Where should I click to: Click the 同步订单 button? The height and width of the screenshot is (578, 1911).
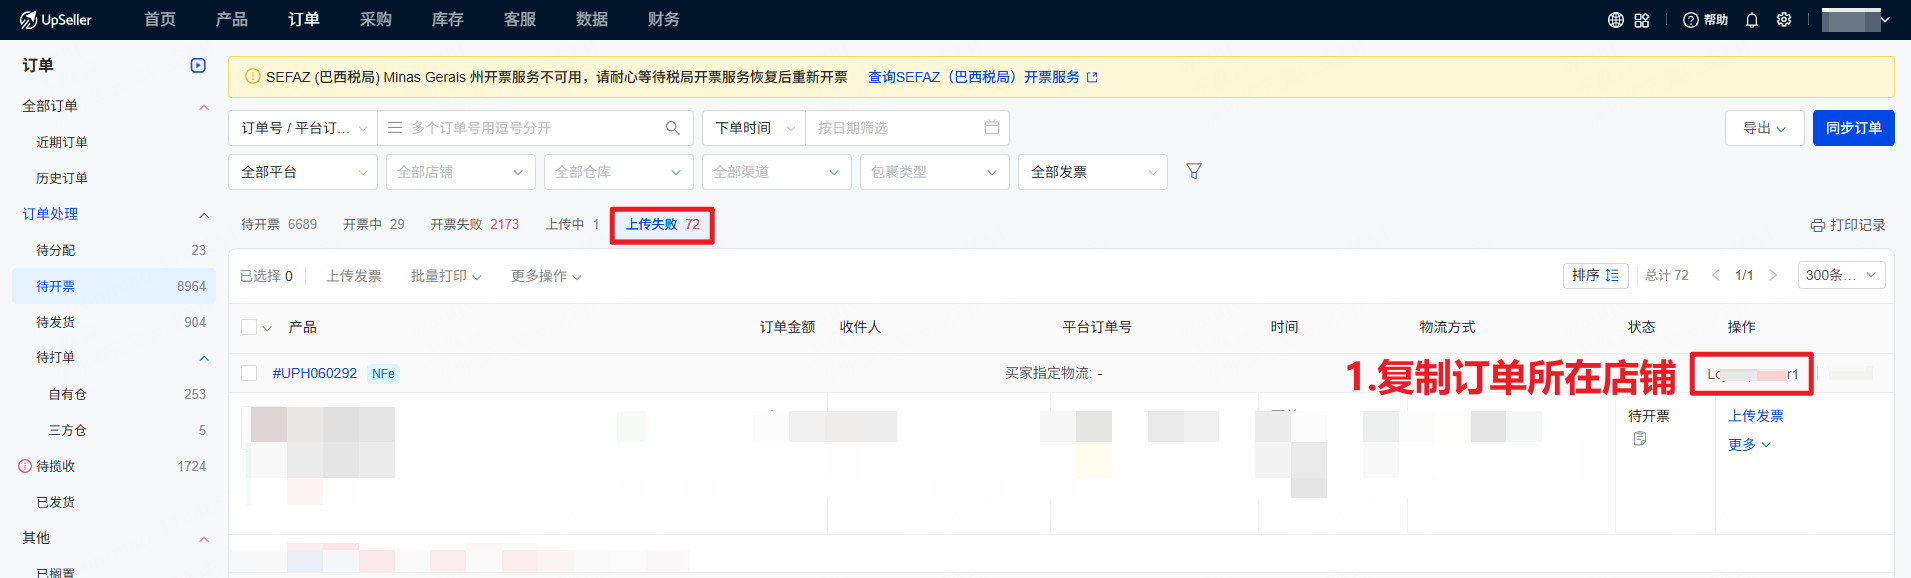[1853, 128]
